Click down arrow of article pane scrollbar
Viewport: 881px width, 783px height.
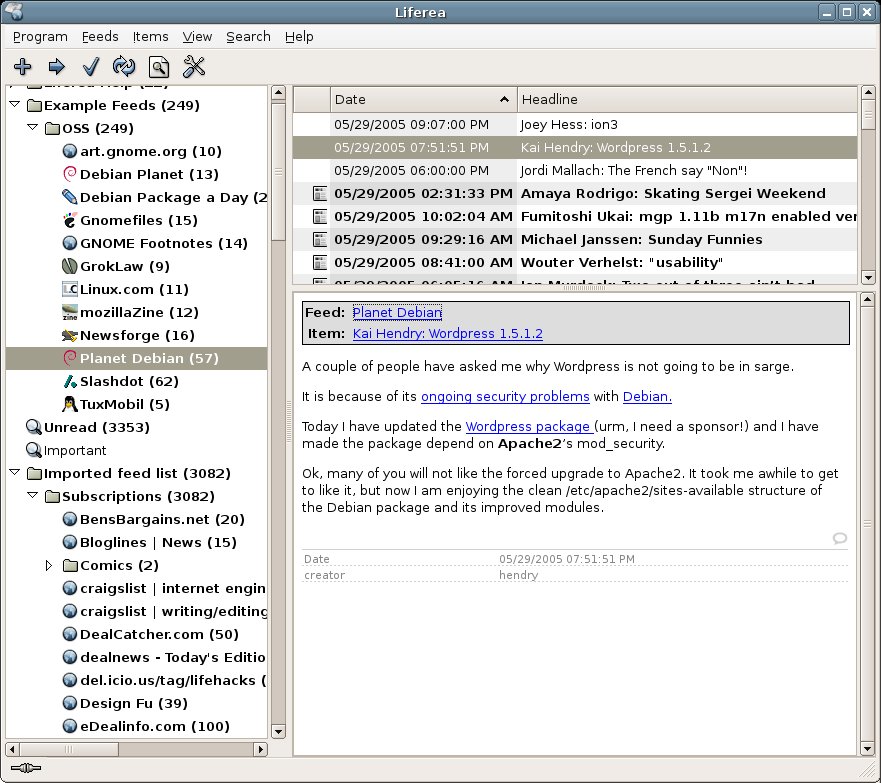868,749
